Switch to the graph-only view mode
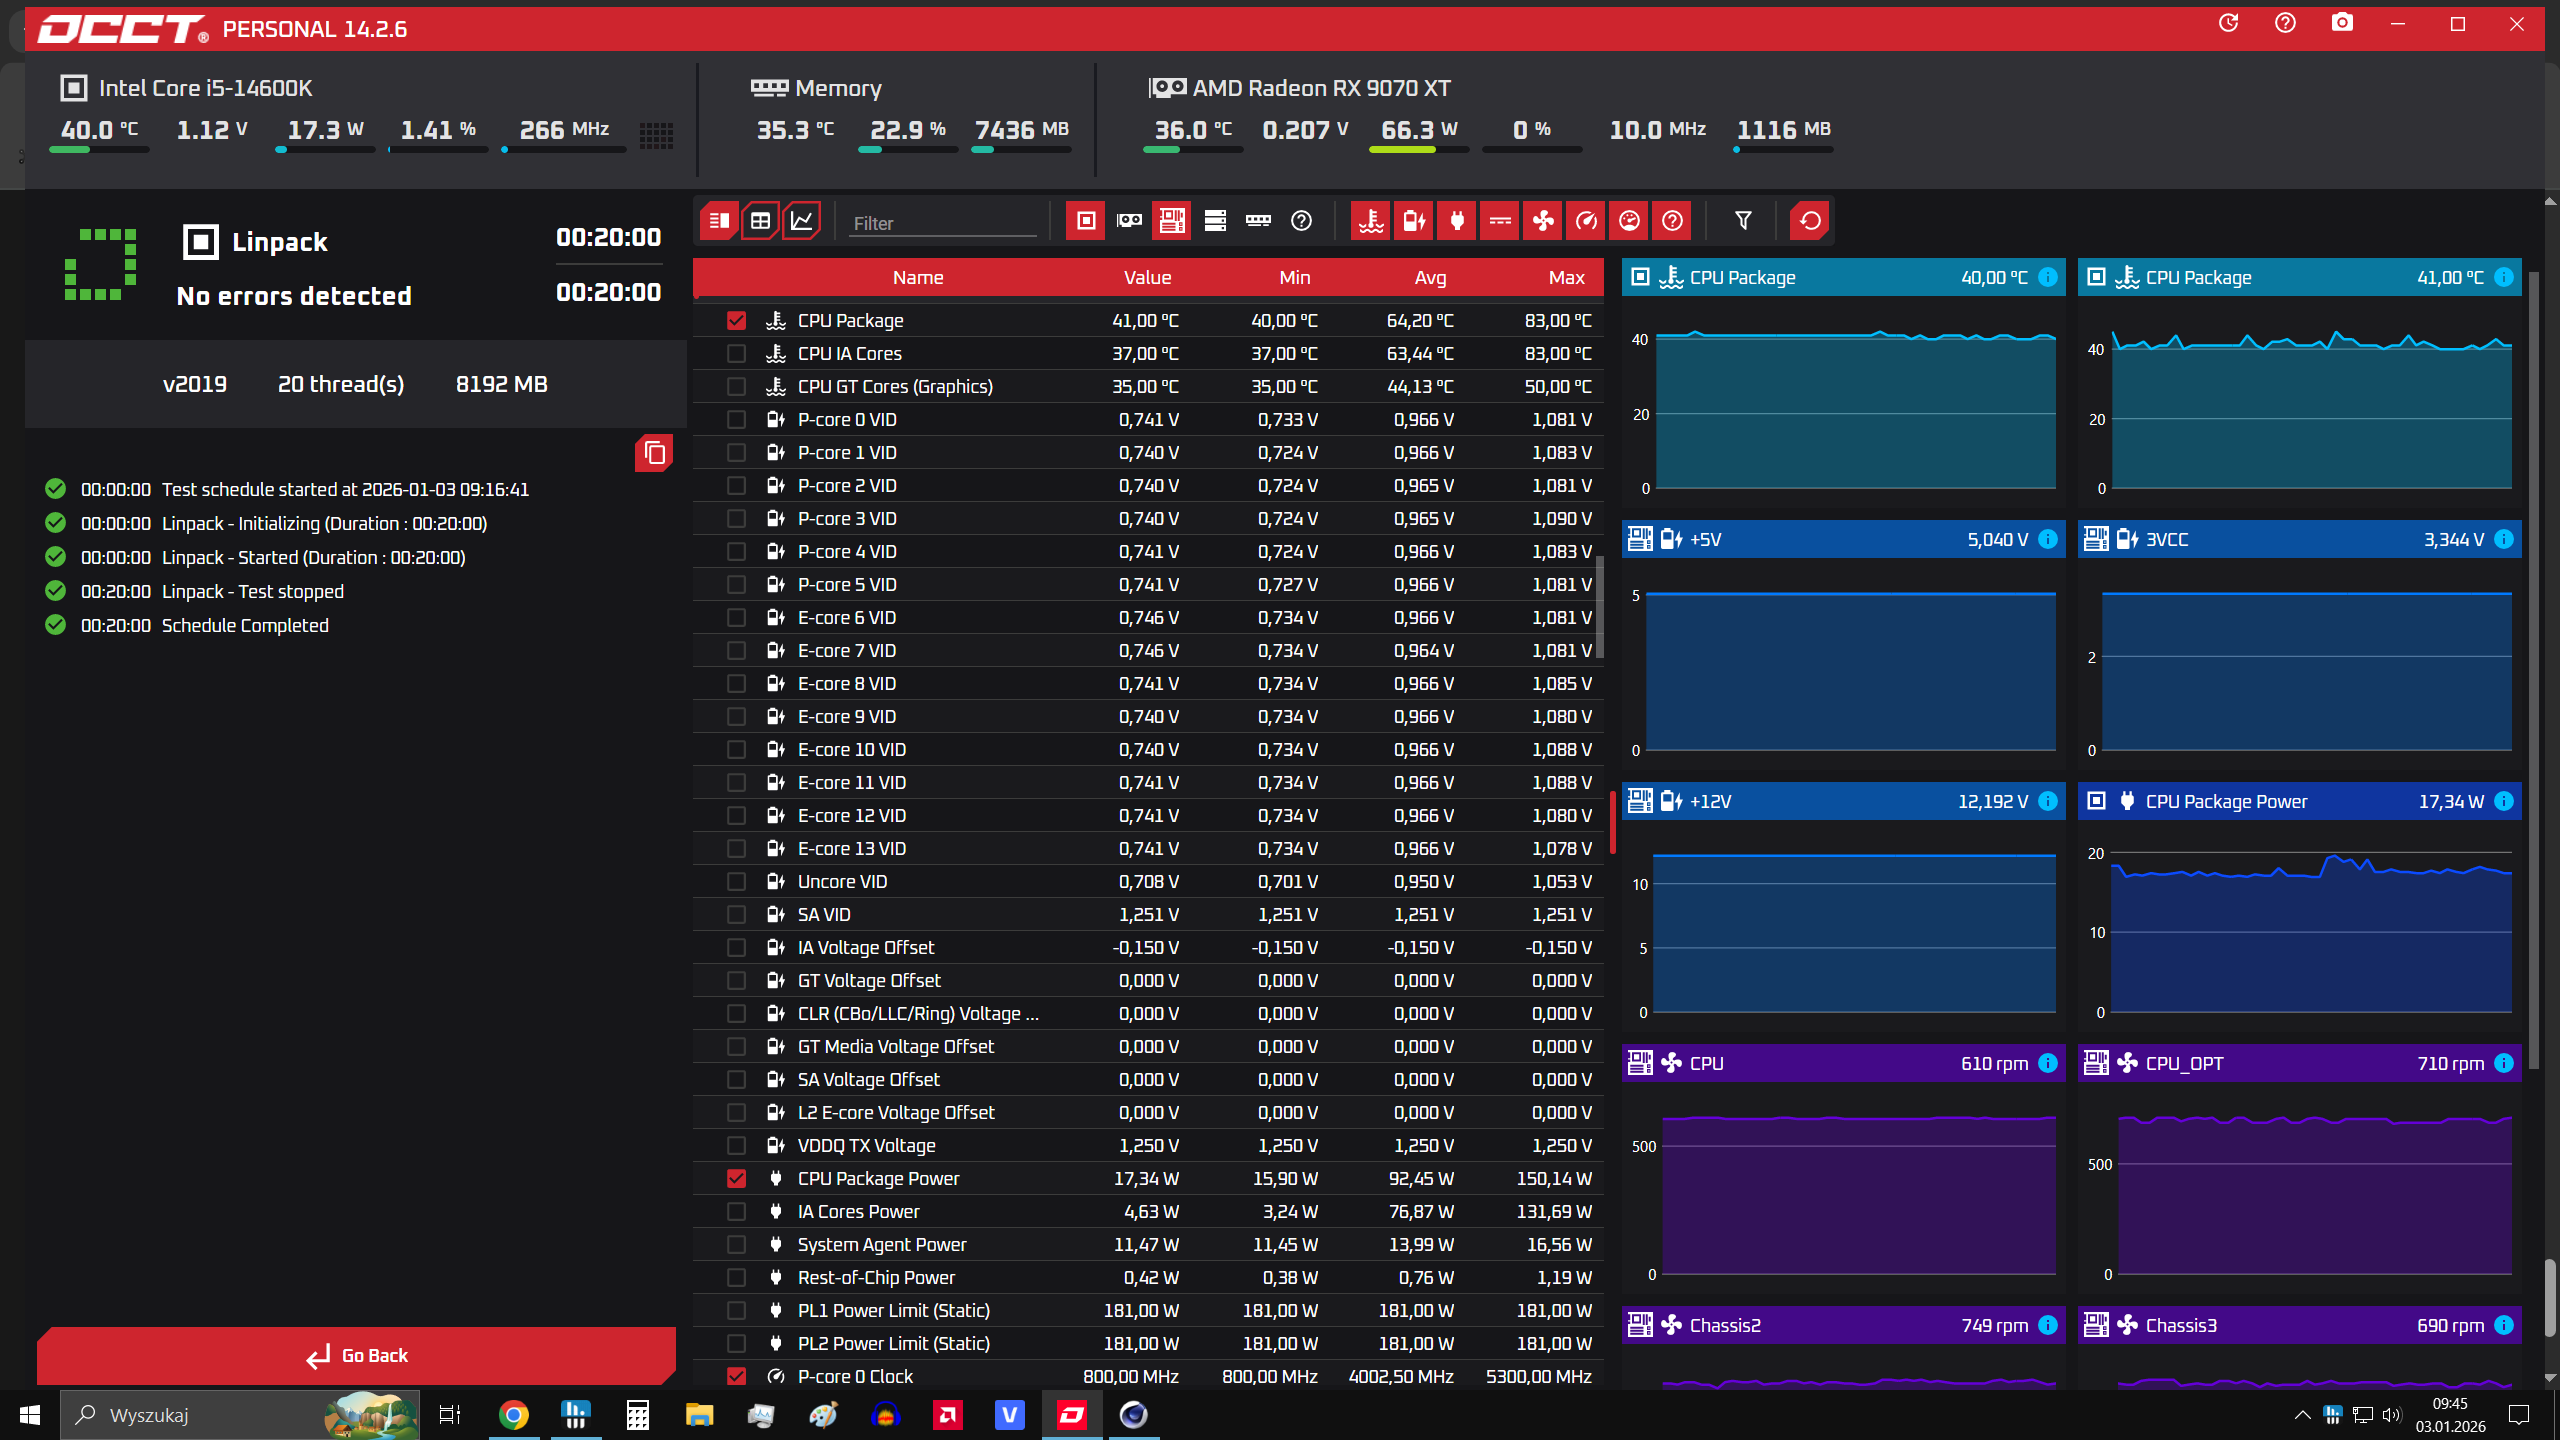 [802, 221]
